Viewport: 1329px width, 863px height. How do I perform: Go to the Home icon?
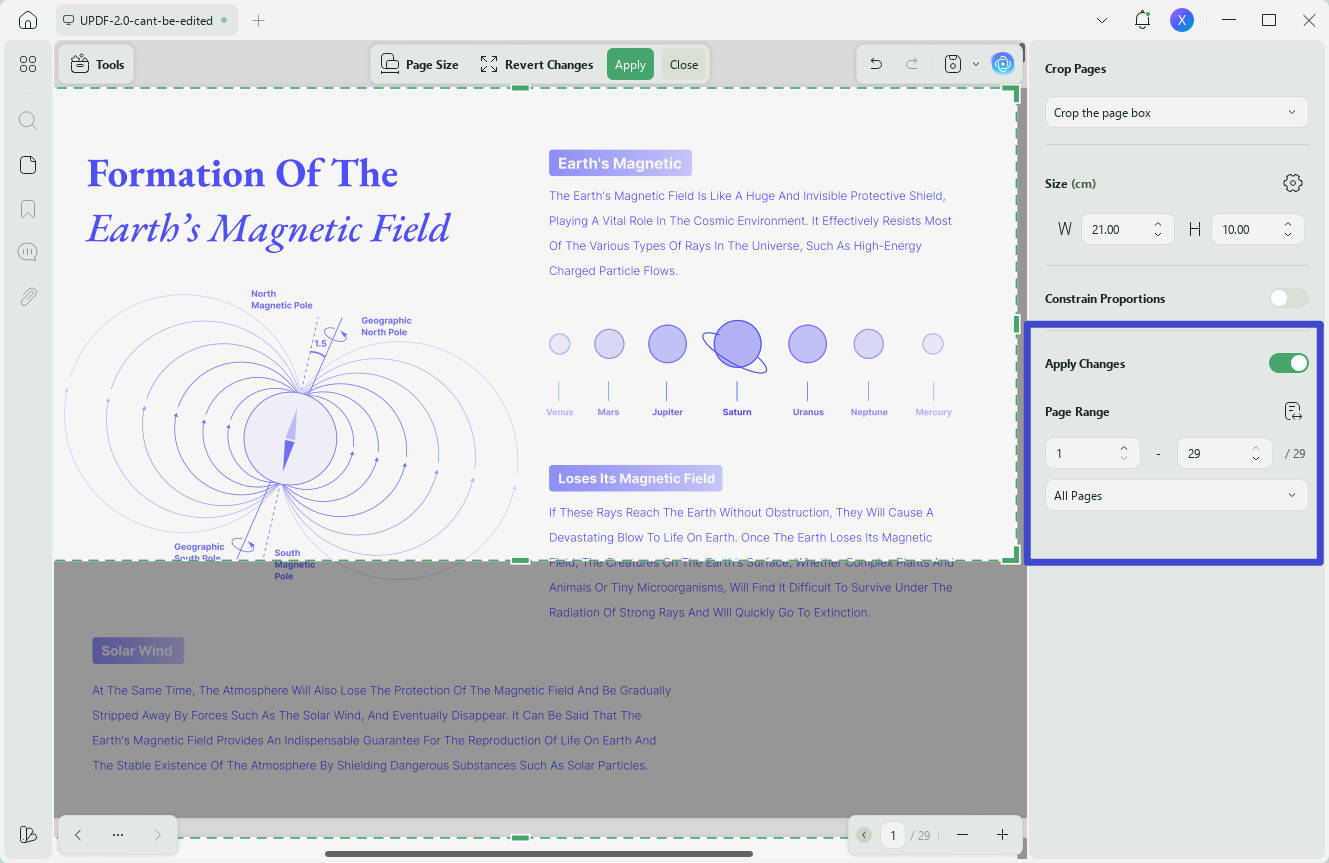28,20
